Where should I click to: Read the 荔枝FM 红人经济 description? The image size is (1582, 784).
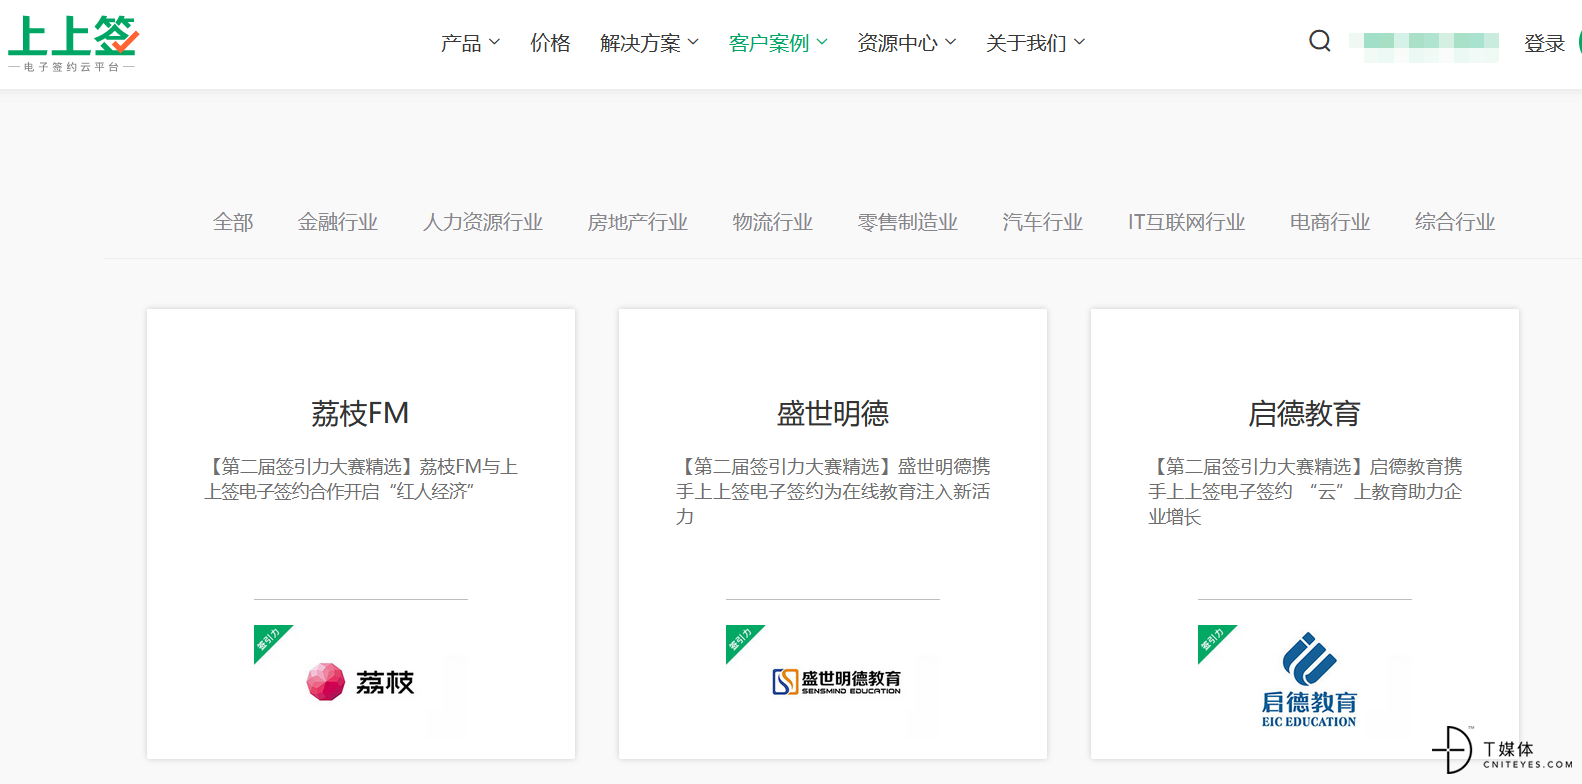tap(361, 479)
